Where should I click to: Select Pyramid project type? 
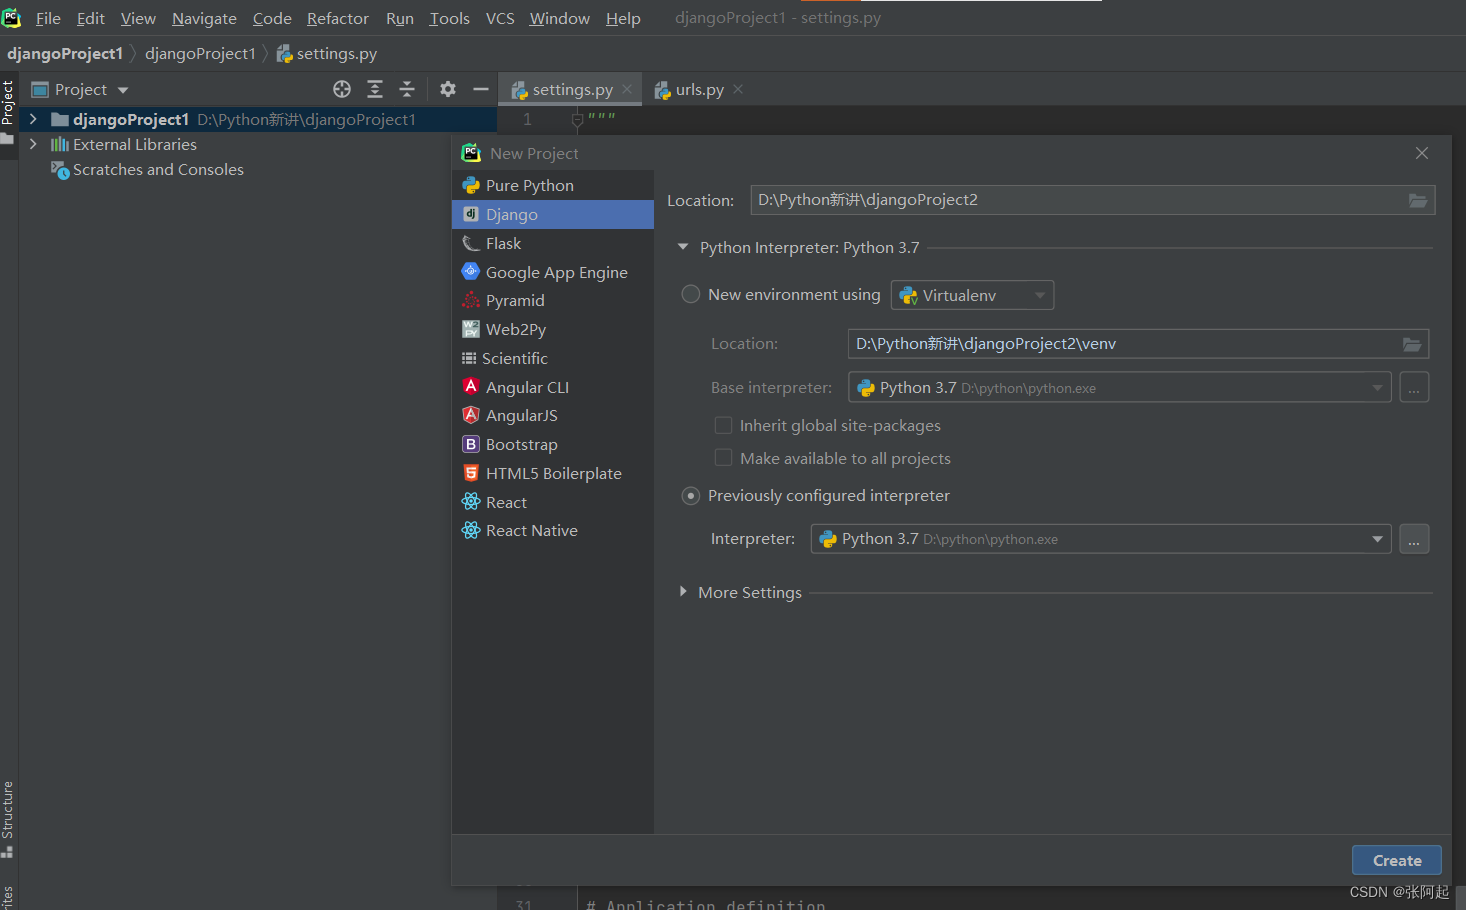click(x=553, y=300)
